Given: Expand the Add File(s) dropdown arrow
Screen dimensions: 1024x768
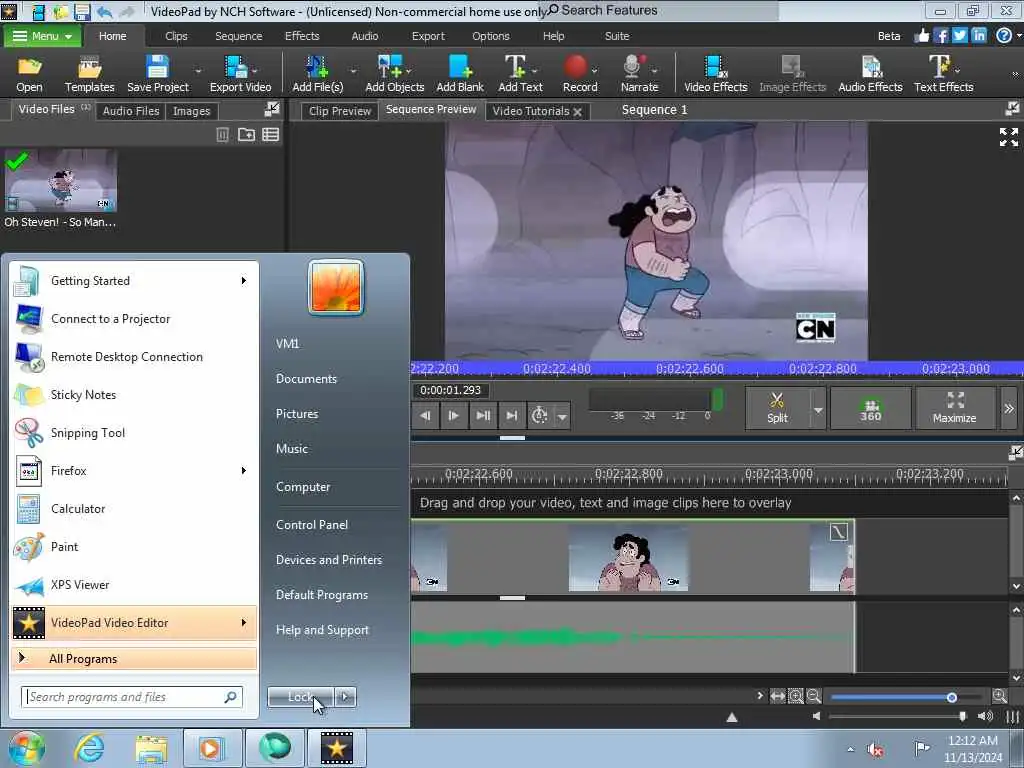Looking at the screenshot, I should [353, 71].
